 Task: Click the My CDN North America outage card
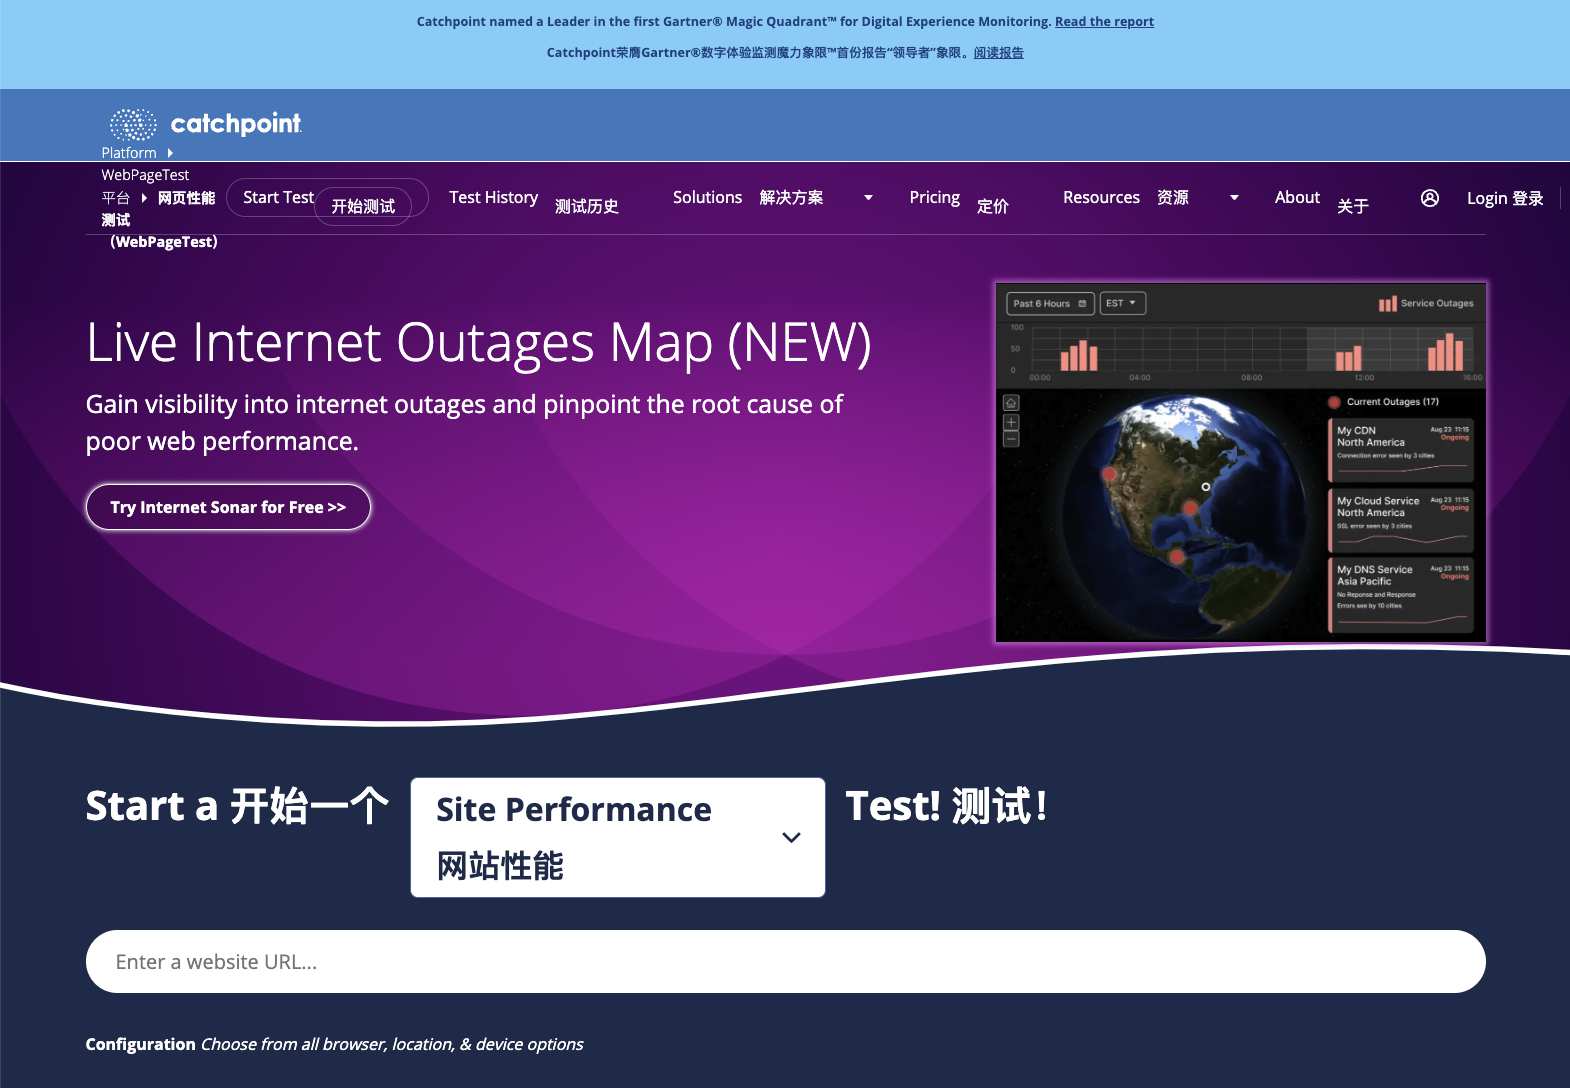tap(1401, 449)
